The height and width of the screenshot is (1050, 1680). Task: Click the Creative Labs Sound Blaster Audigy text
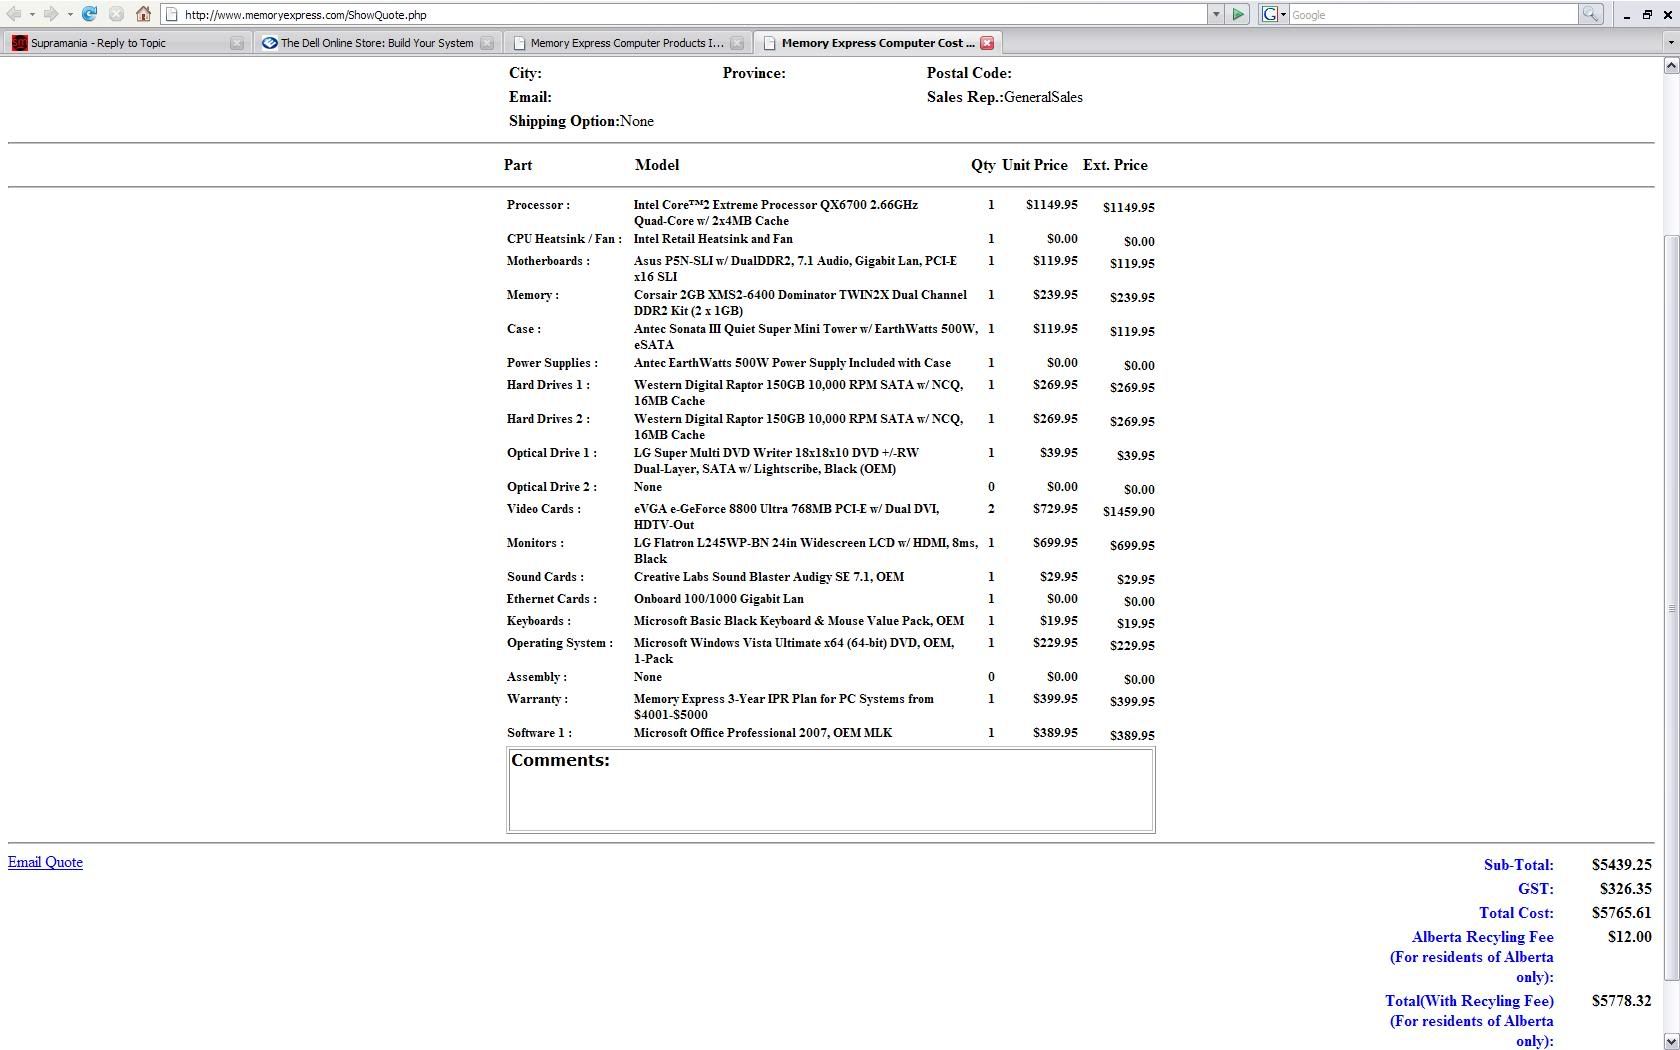769,577
